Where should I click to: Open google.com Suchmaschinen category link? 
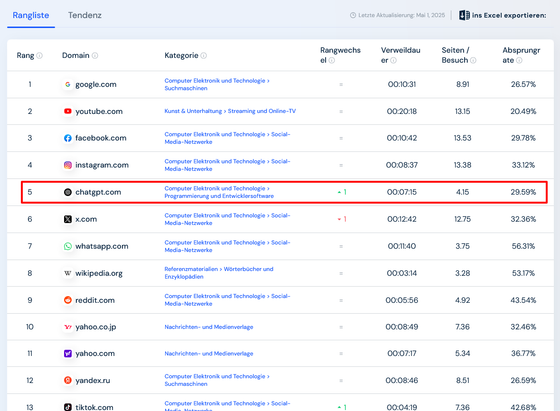pos(217,85)
